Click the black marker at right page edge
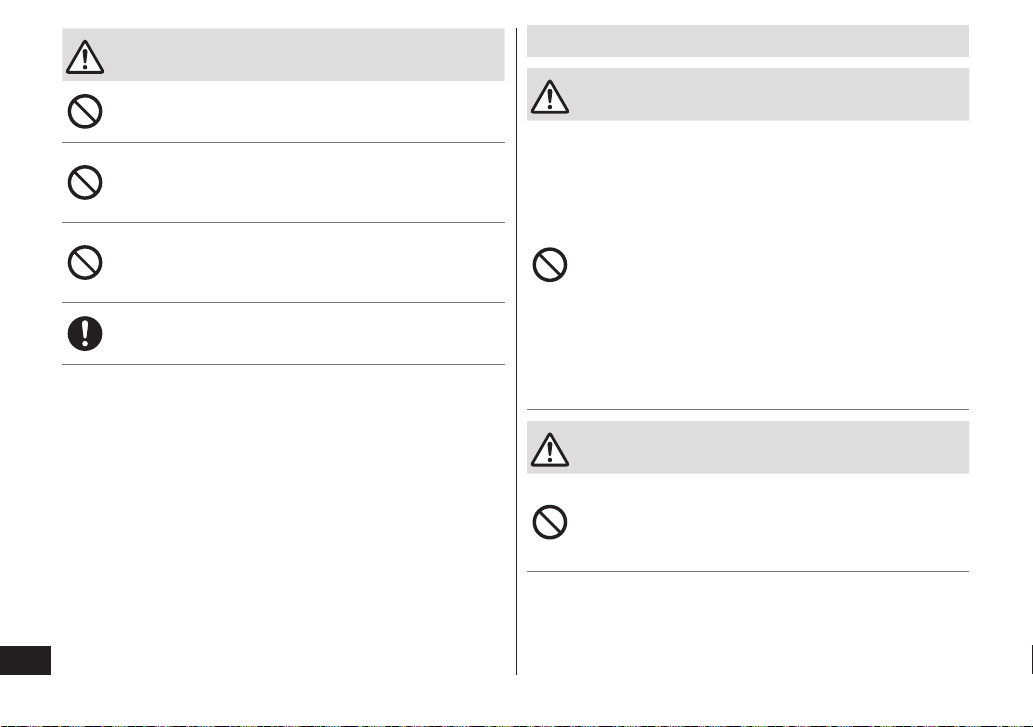Screen dimensions: 1033x727 coord(1031,659)
